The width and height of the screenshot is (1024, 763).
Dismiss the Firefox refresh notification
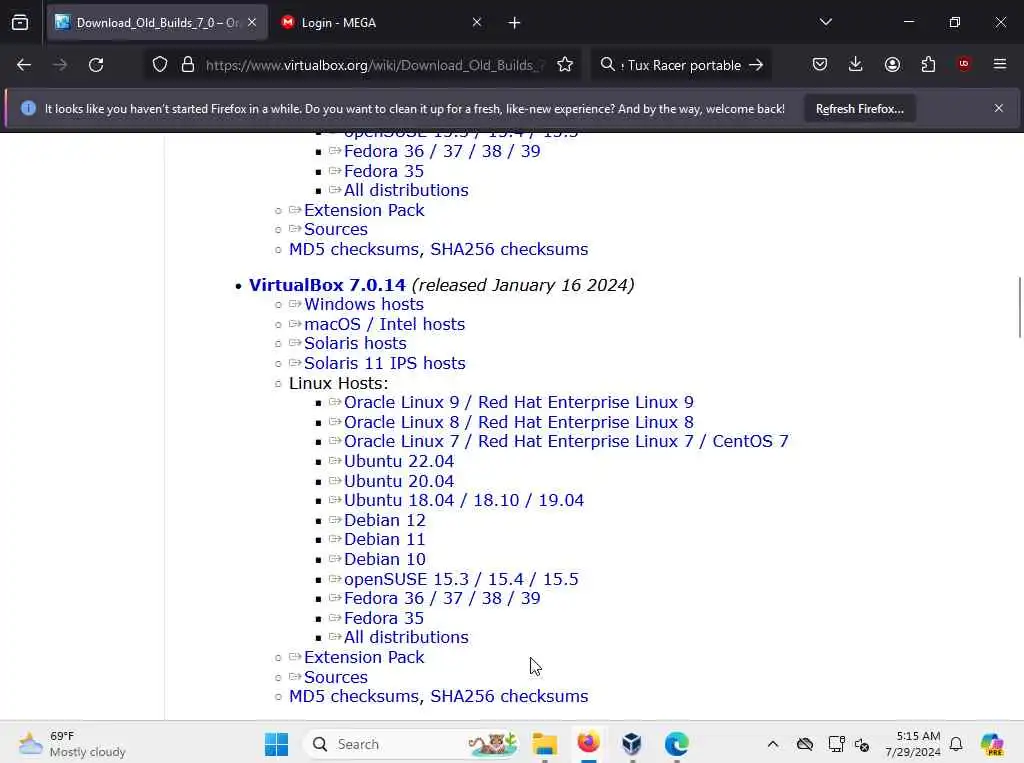click(x=999, y=108)
